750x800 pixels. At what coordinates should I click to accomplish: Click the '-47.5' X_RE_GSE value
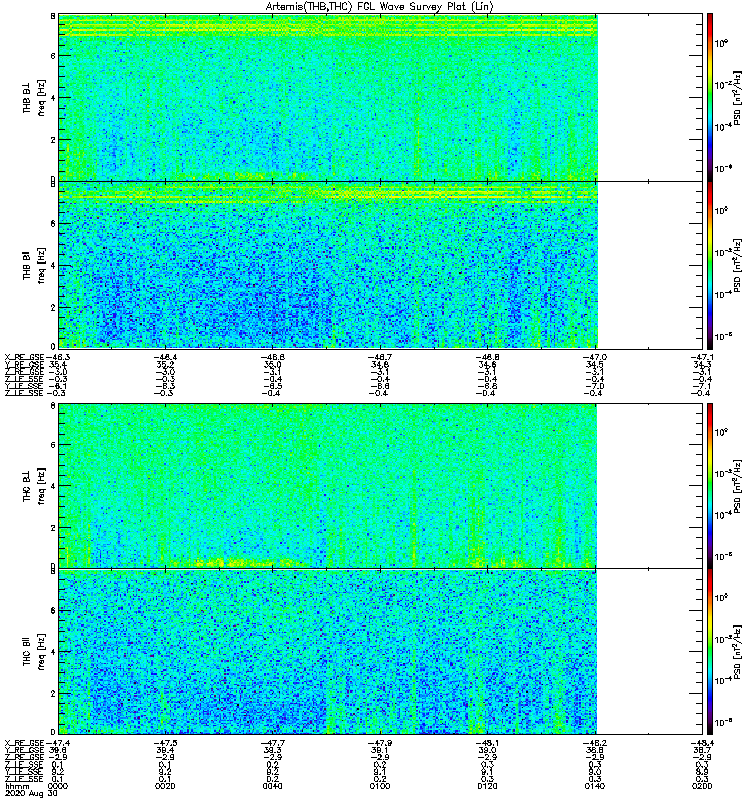pos(165,743)
